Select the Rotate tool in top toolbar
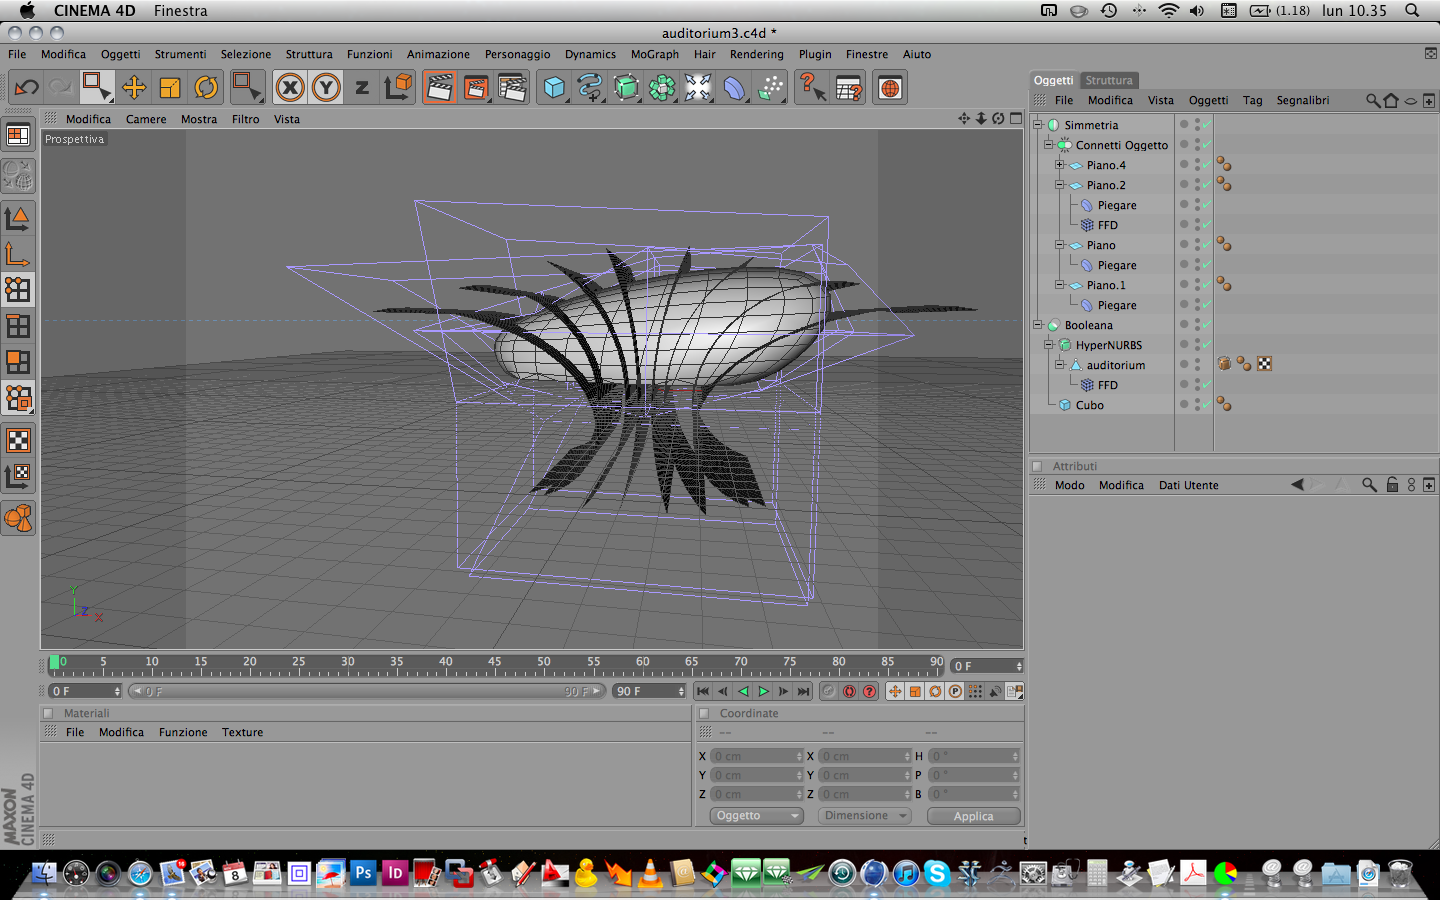The image size is (1440, 900). tap(206, 88)
